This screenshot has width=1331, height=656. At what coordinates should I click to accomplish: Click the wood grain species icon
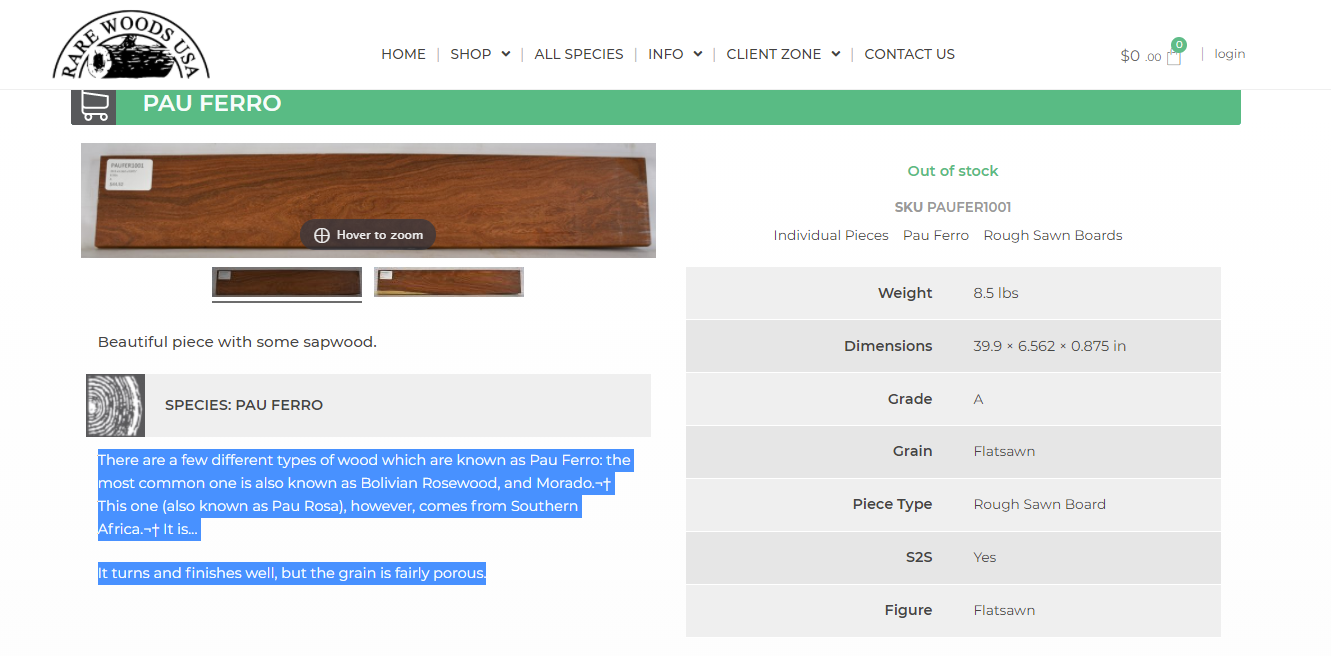(116, 405)
